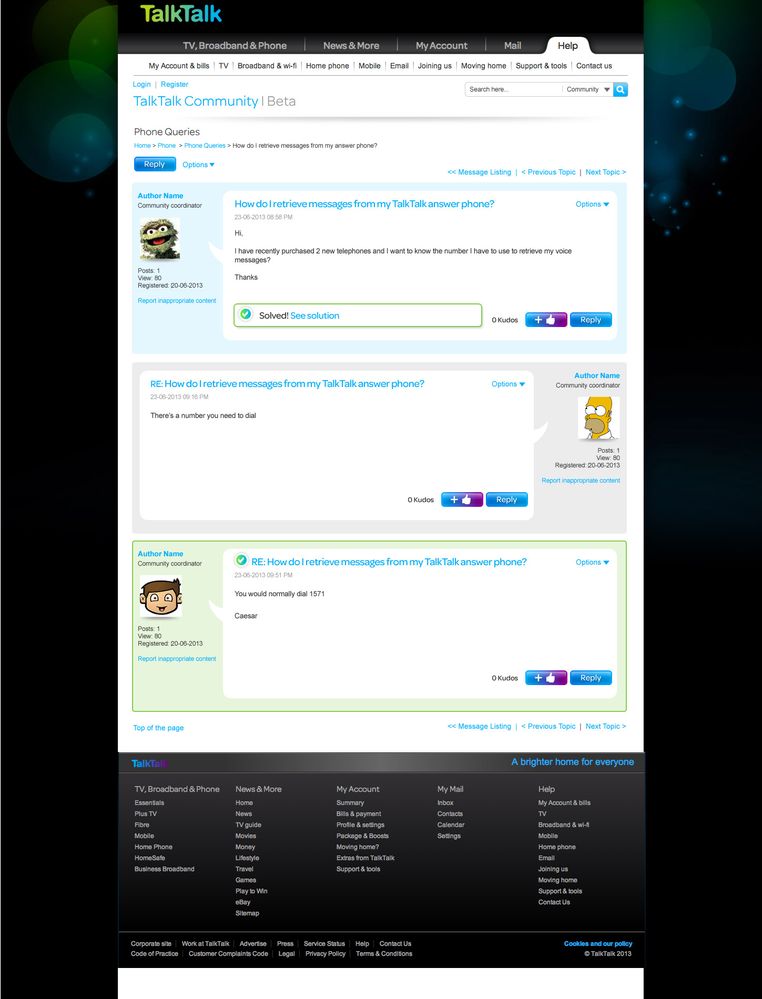This screenshot has width=762, height=999.
Task: Click the green check icon on accepted solution title
Action: (241, 560)
